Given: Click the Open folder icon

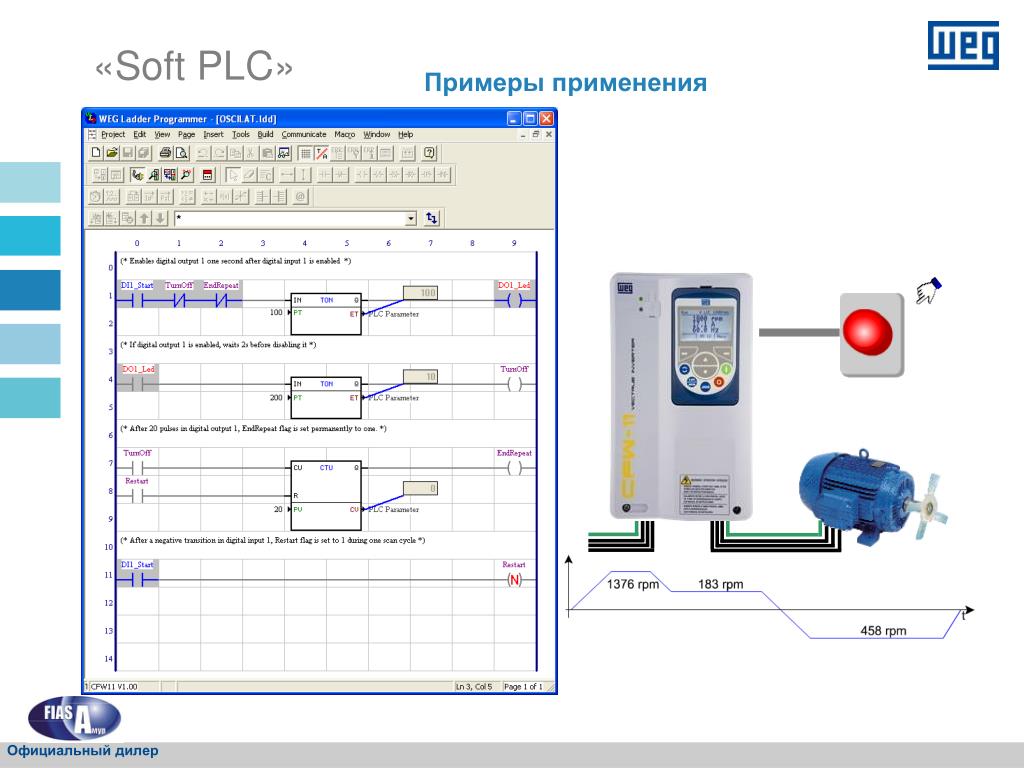Looking at the screenshot, I should coord(112,153).
